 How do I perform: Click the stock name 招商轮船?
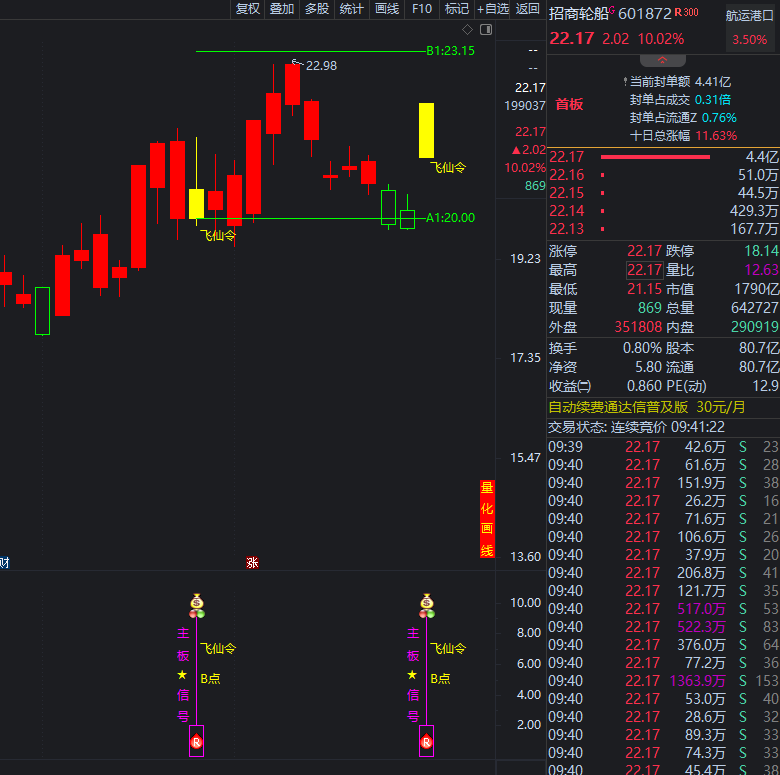tap(579, 14)
